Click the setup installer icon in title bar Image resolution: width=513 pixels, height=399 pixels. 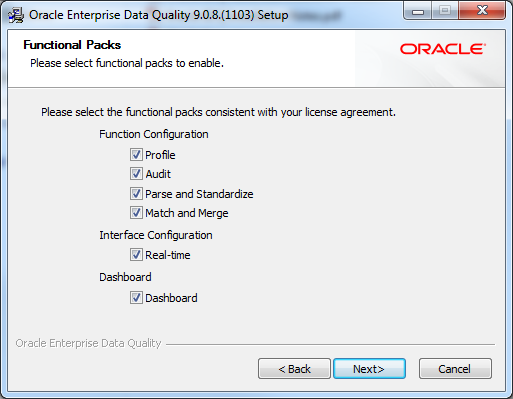(16, 15)
